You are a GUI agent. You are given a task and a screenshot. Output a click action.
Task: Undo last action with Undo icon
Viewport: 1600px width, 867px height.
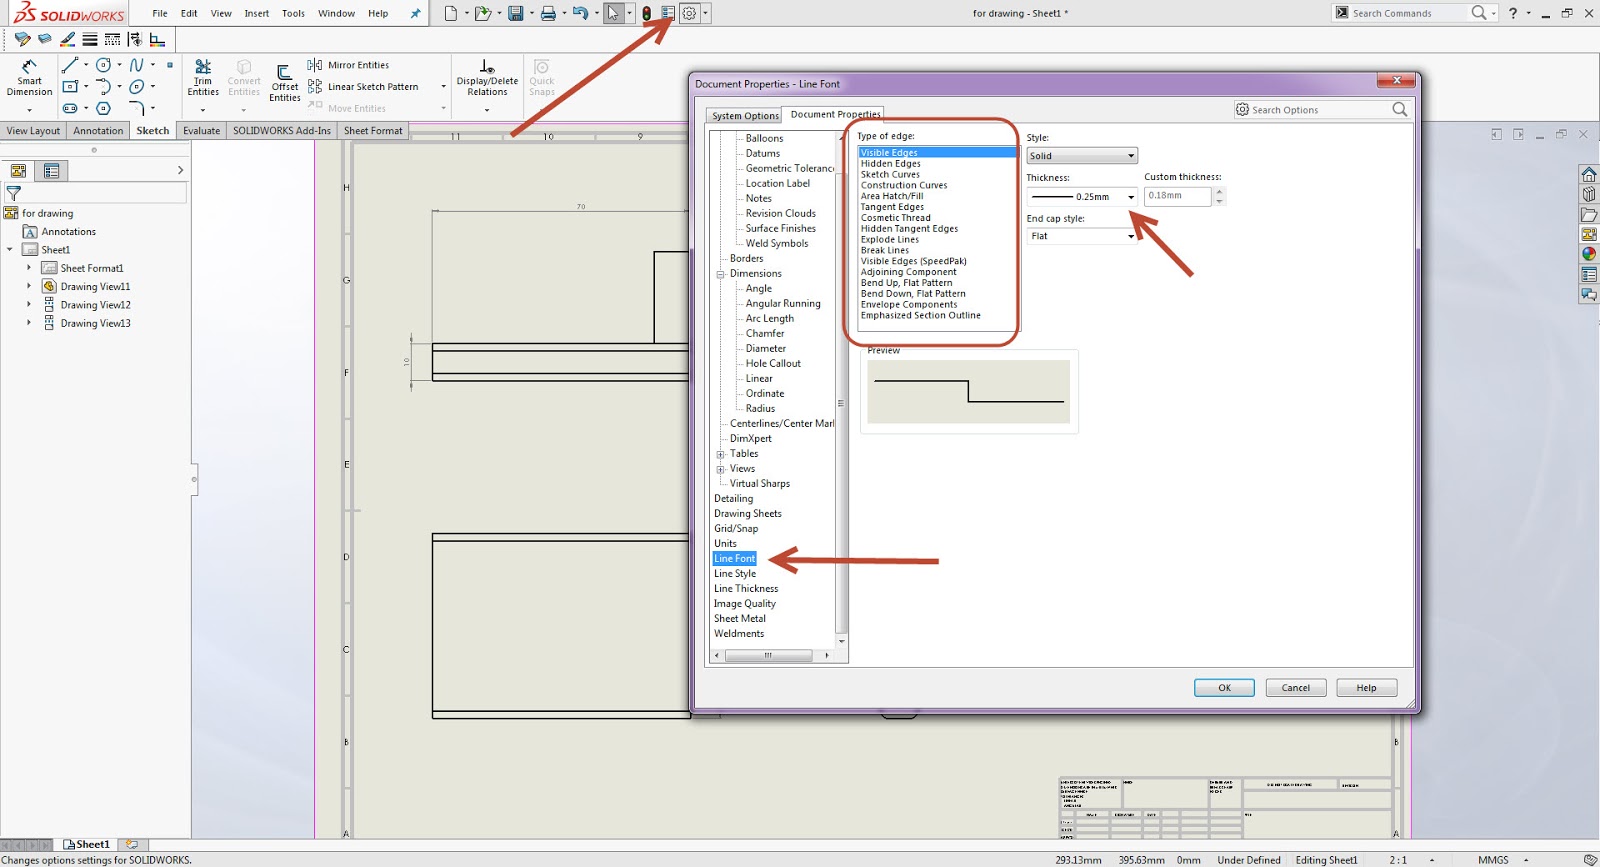point(580,13)
